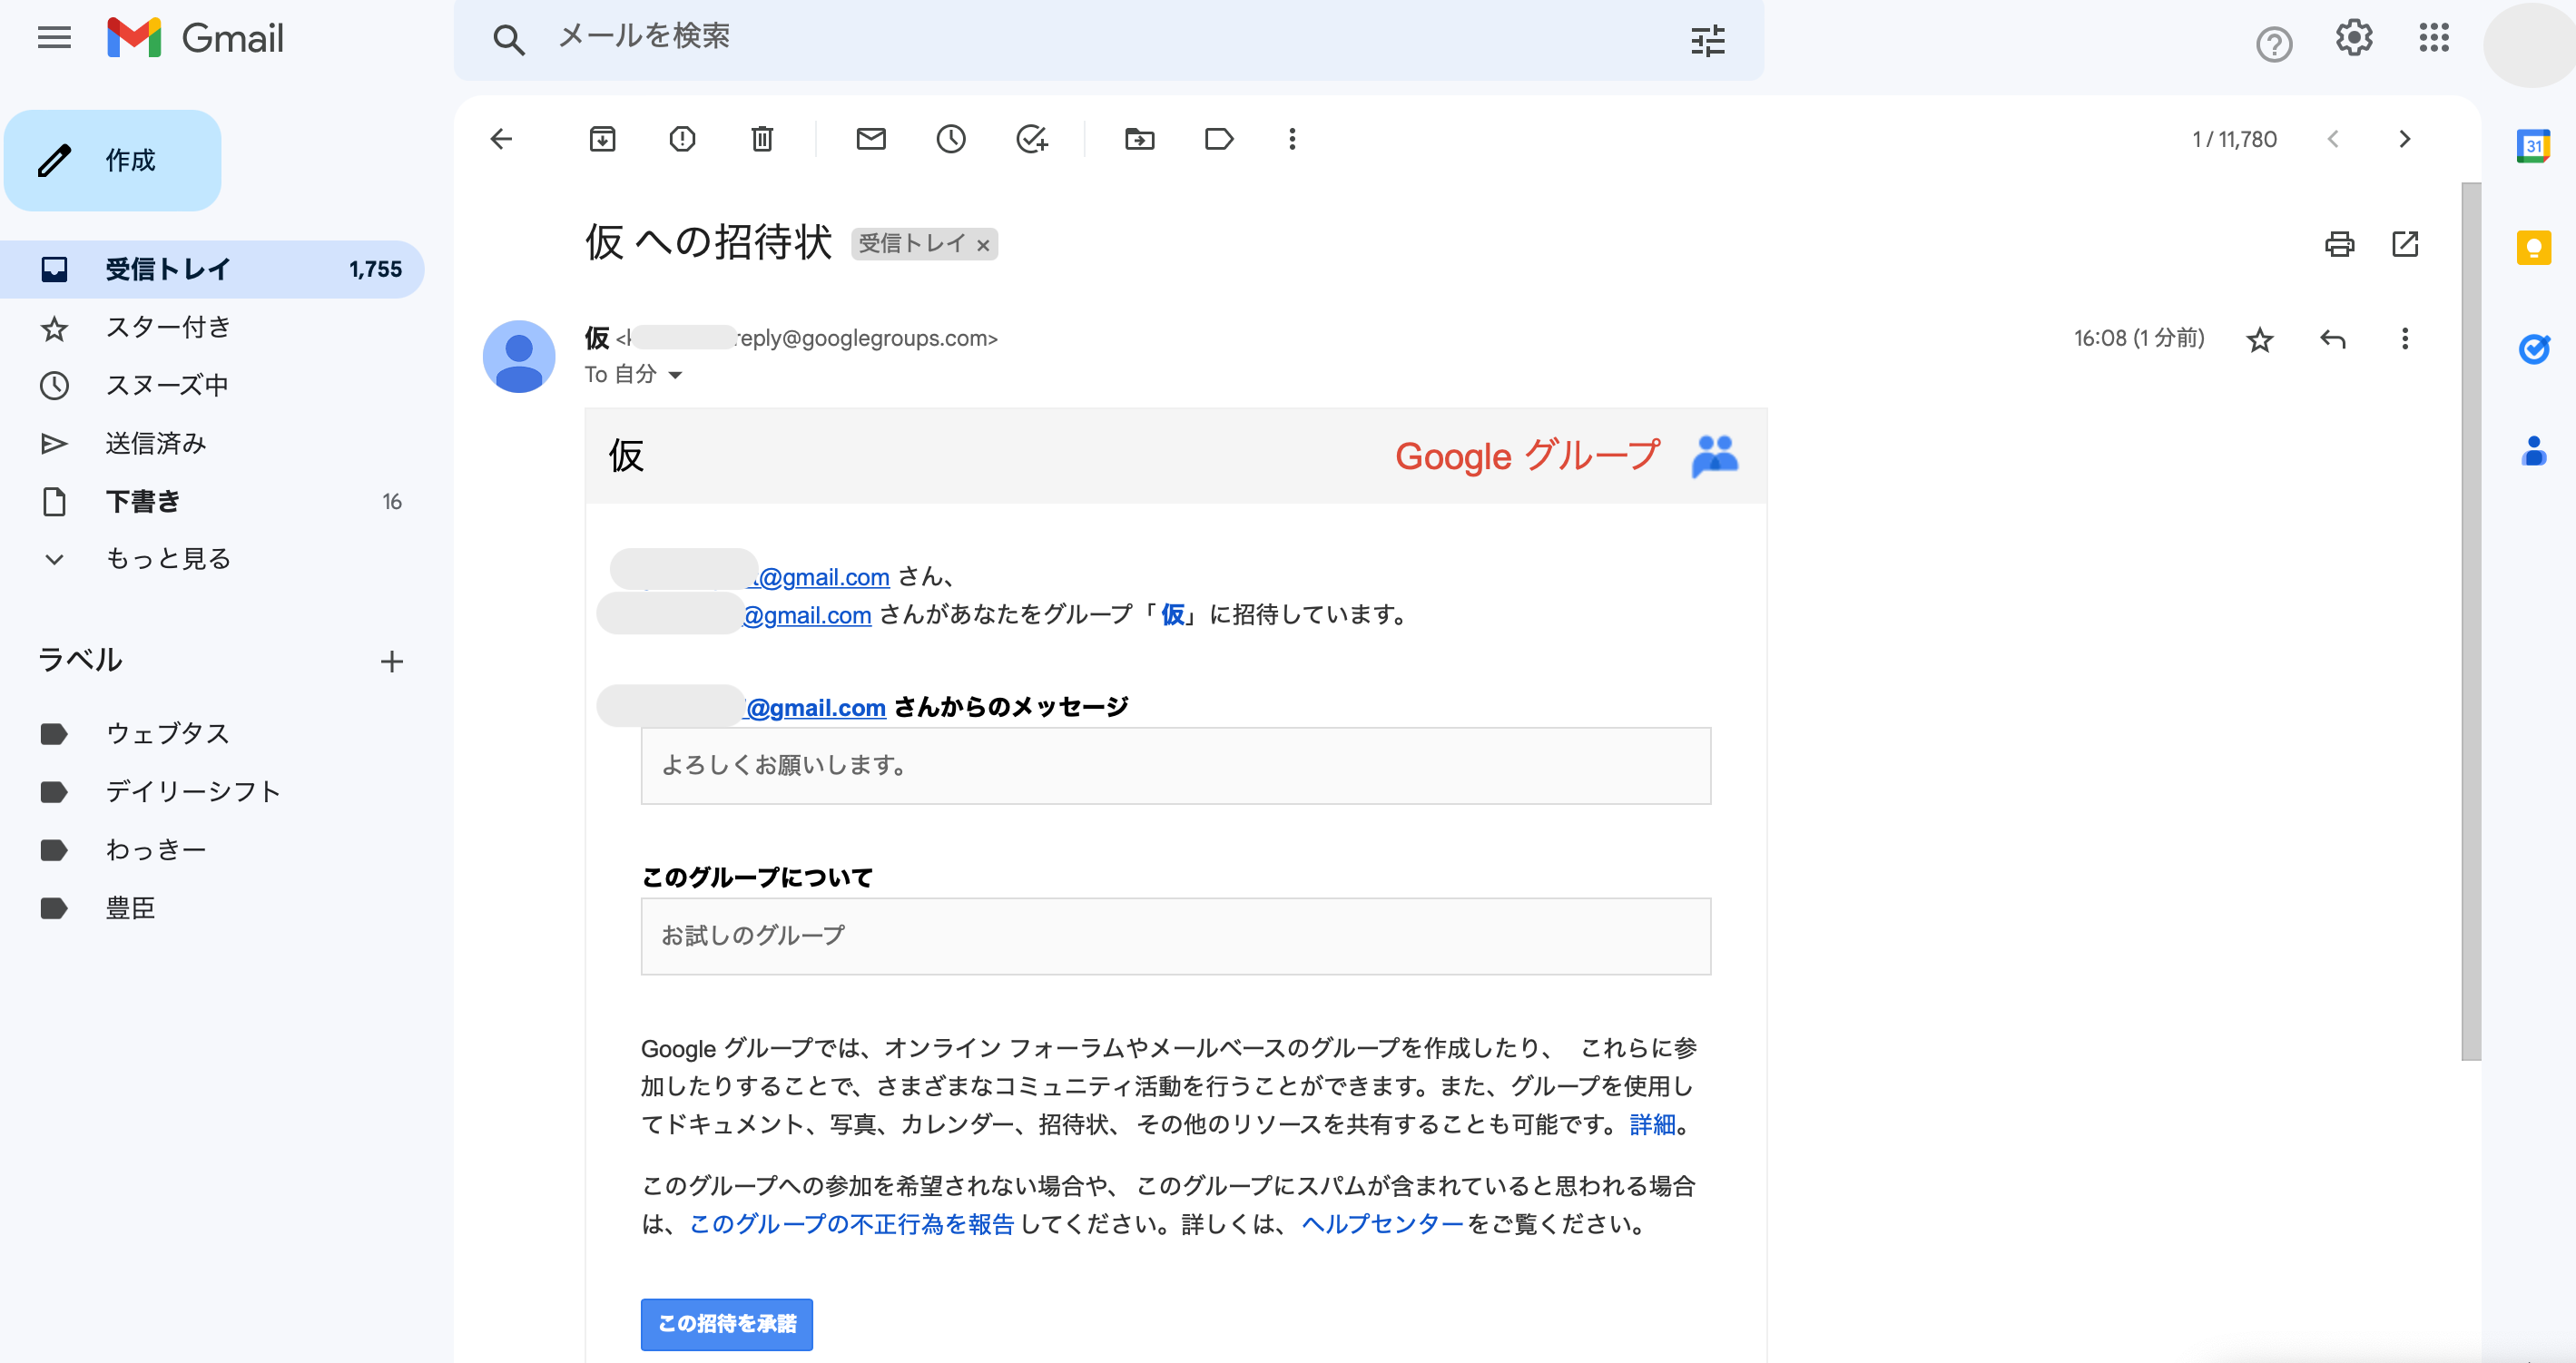Report this email as spam
This screenshot has width=2576, height=1363.
pos(681,139)
